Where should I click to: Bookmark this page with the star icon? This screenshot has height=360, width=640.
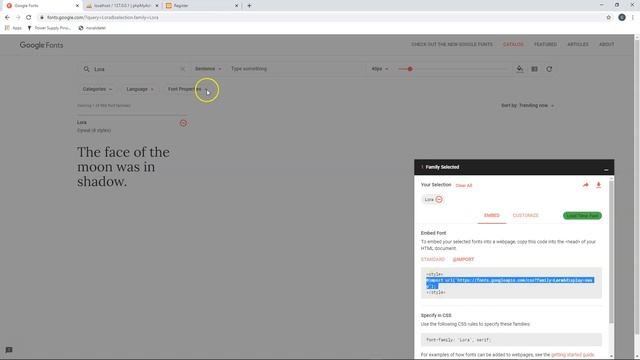tap(609, 18)
